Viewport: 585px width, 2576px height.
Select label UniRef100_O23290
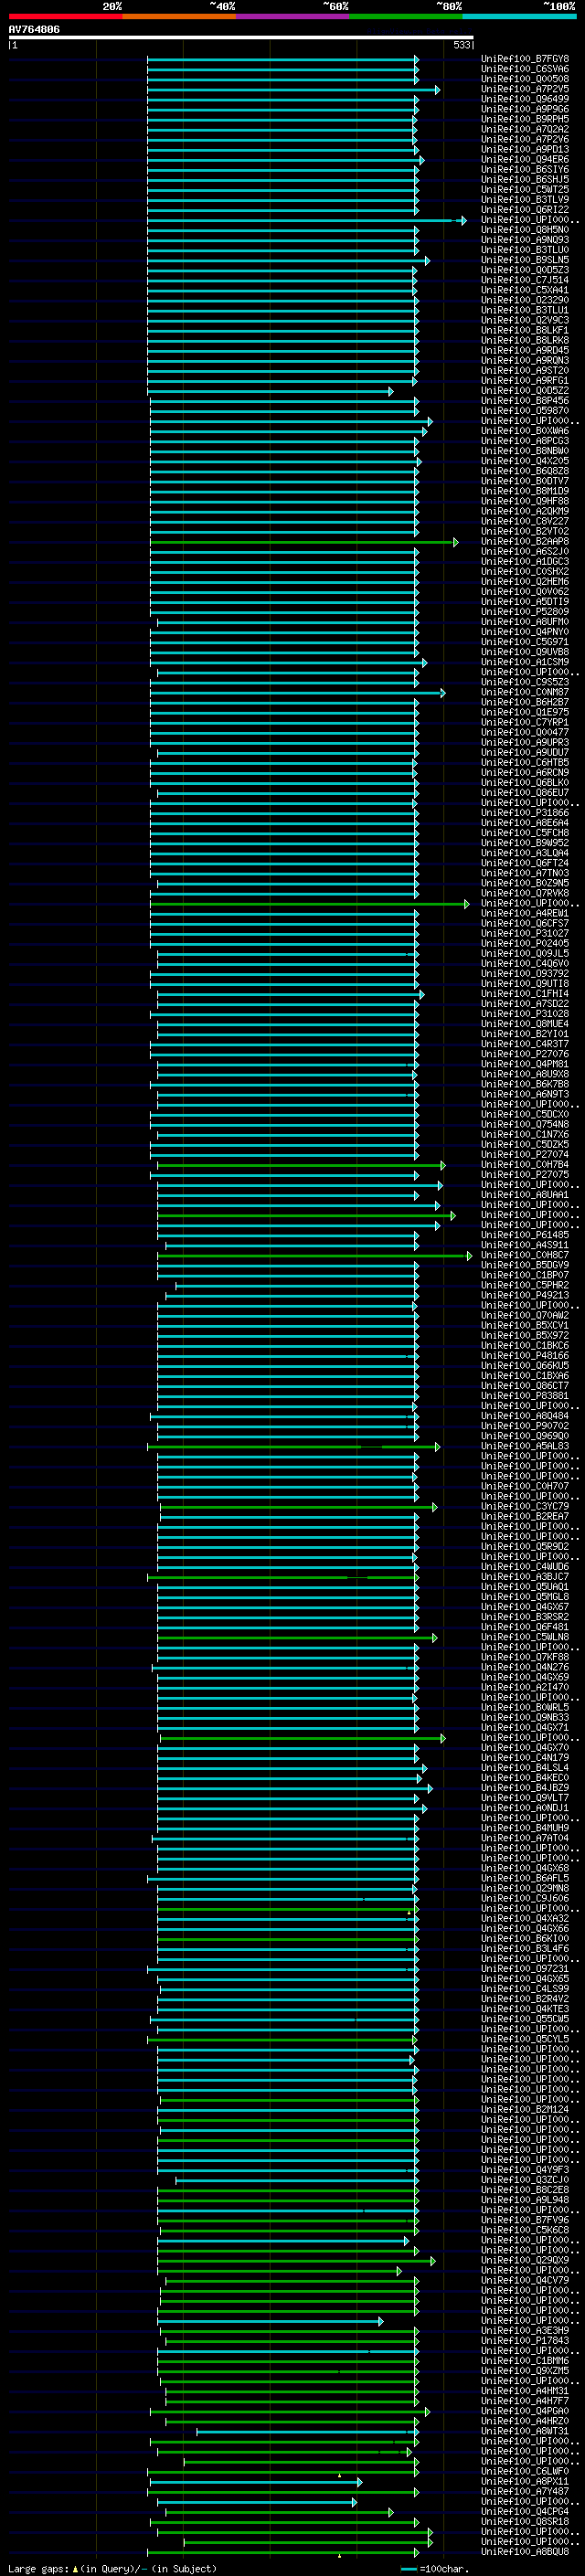pyautogui.click(x=524, y=300)
